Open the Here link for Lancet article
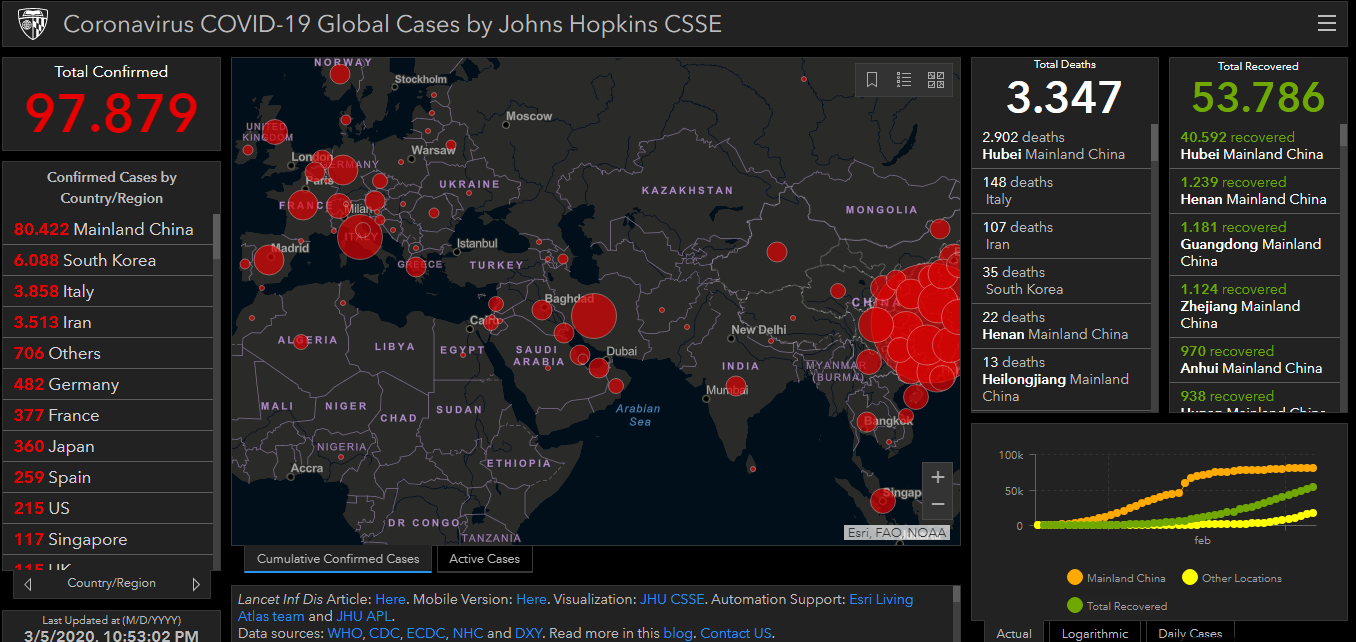The height and width of the screenshot is (642, 1356). point(390,599)
